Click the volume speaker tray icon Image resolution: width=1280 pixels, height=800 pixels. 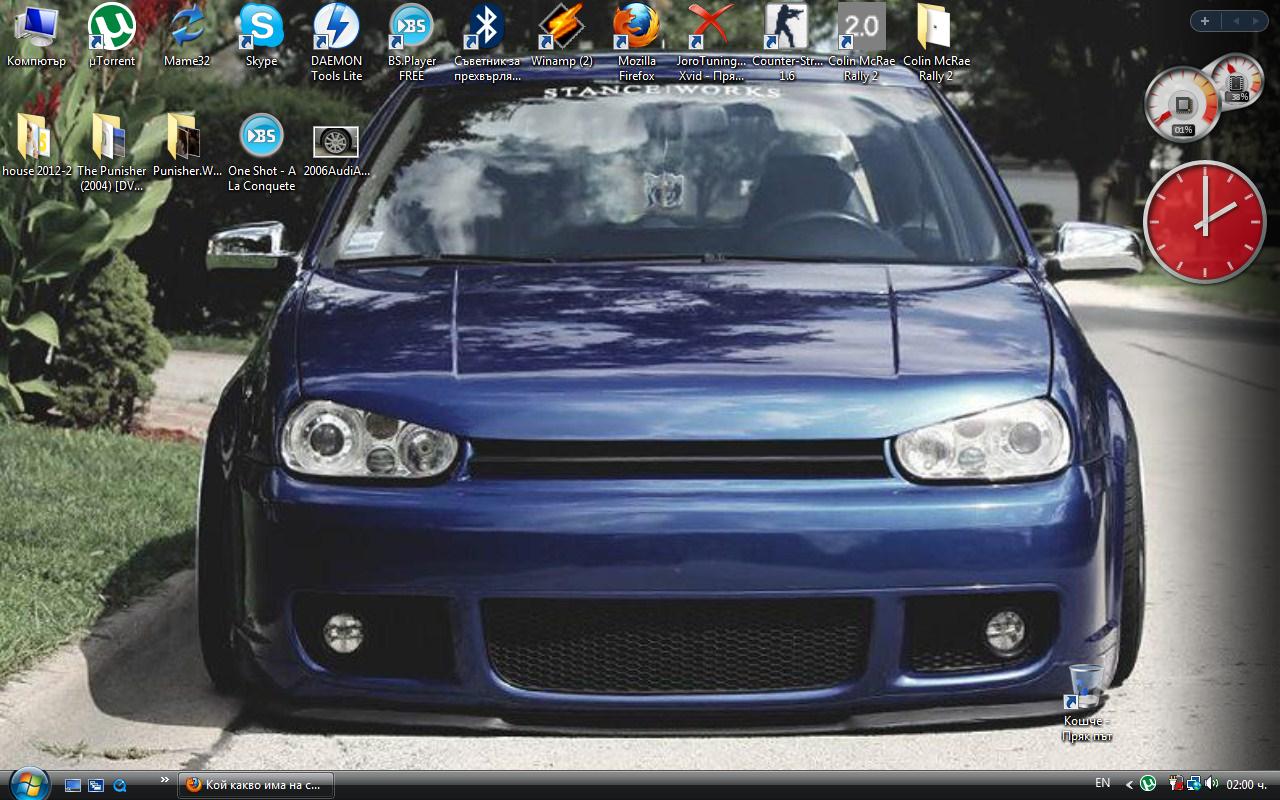pos(1211,784)
